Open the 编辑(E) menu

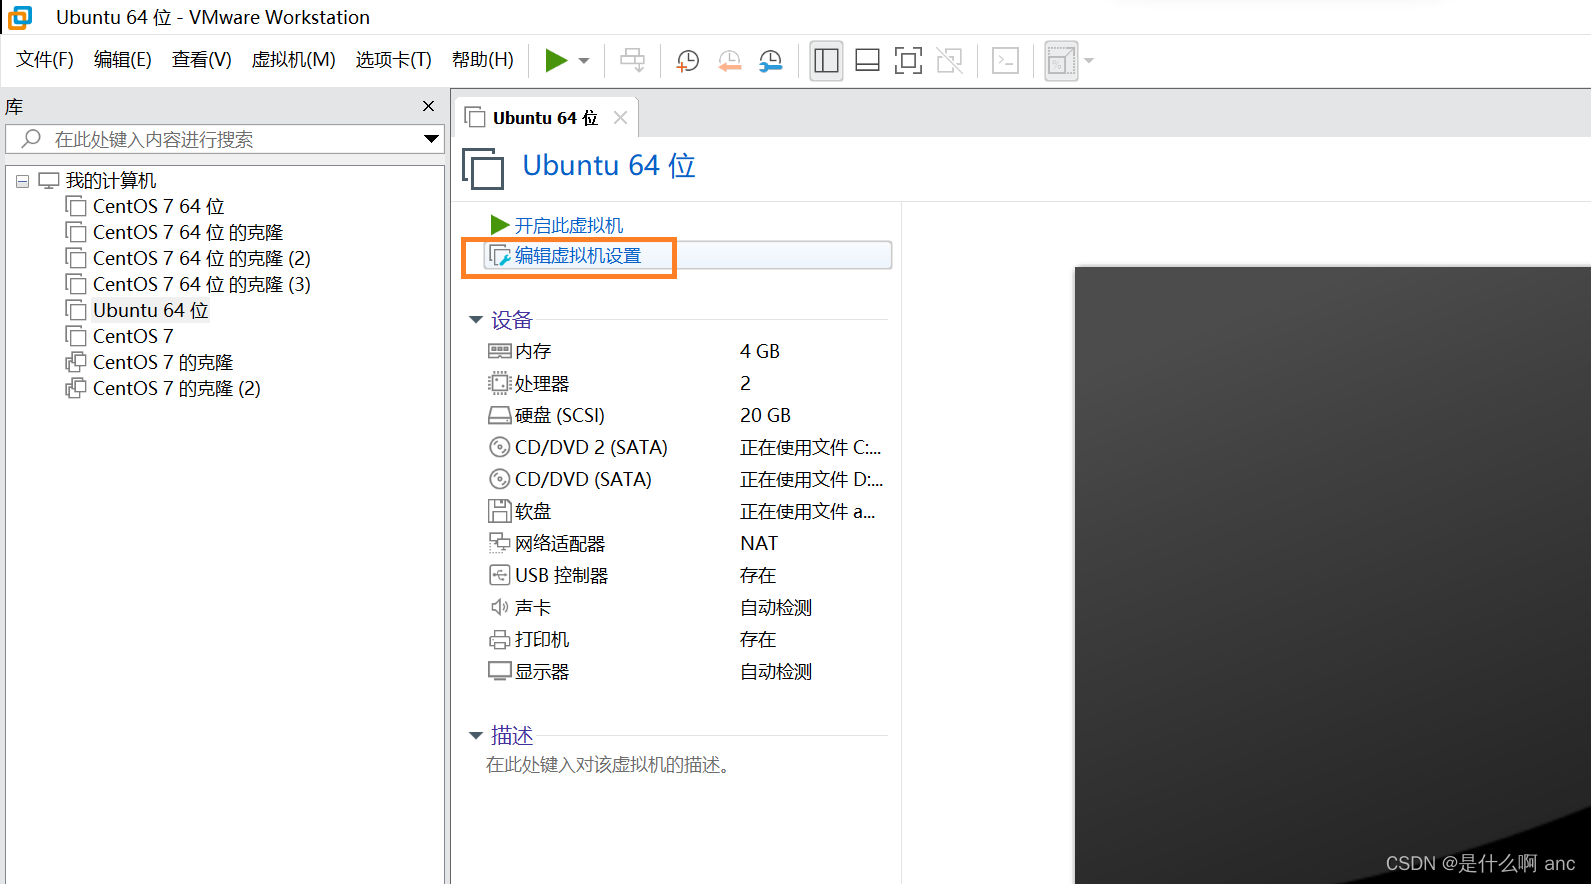point(123,60)
